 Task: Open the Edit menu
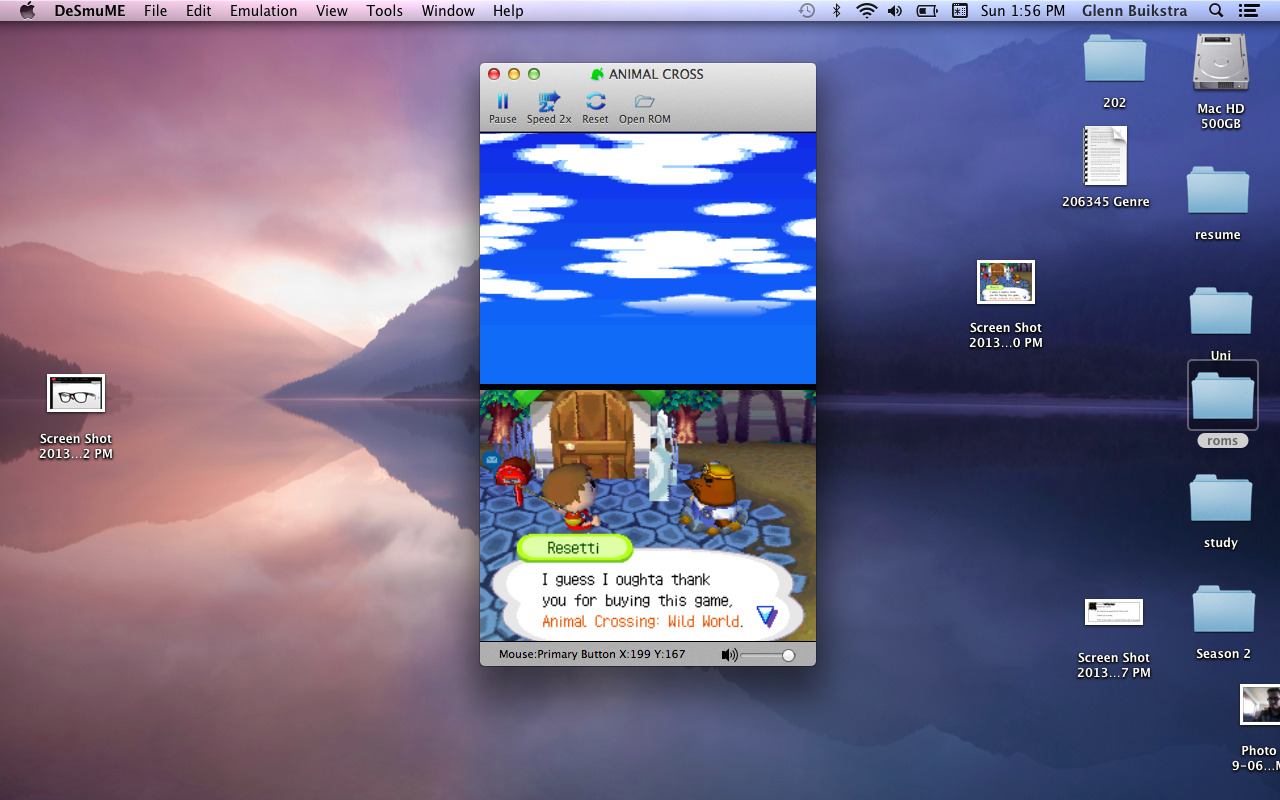pyautogui.click(x=198, y=11)
